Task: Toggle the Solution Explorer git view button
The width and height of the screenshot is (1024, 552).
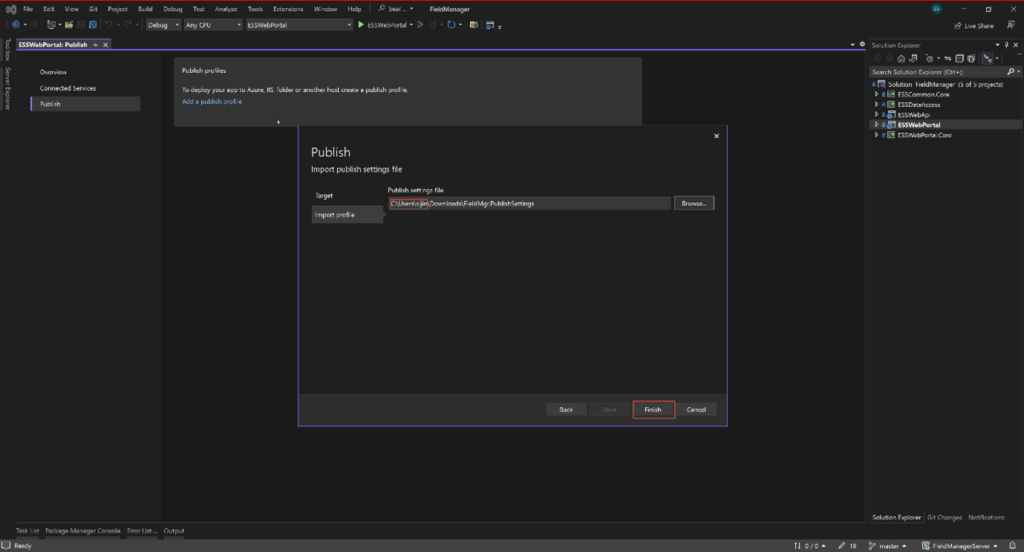Action: click(x=987, y=58)
